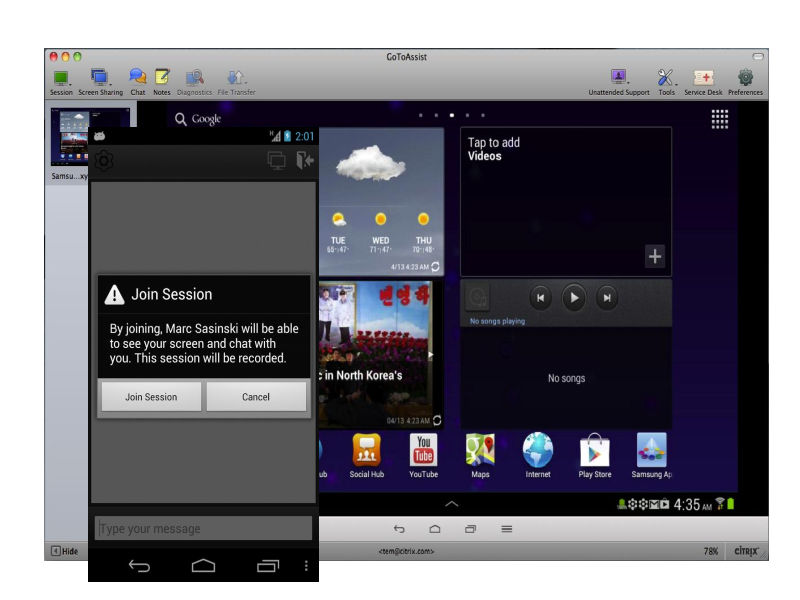The height and width of the screenshot is (600, 800).
Task: Click the remote recent apps control button
Action: point(470,529)
